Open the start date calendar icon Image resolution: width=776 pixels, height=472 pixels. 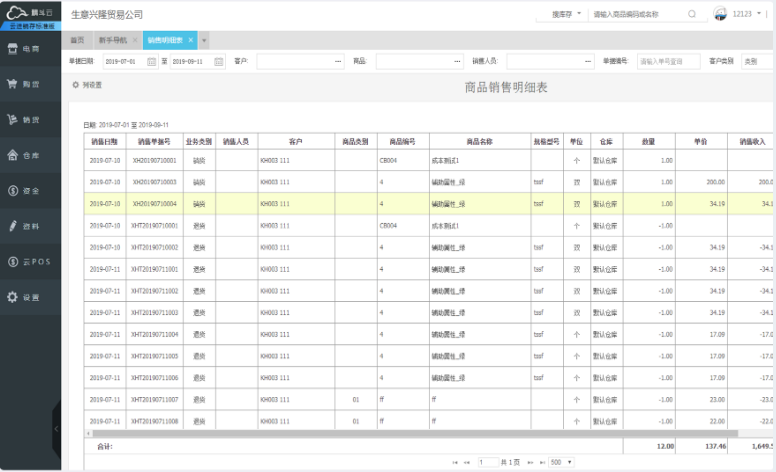[x=151, y=61]
